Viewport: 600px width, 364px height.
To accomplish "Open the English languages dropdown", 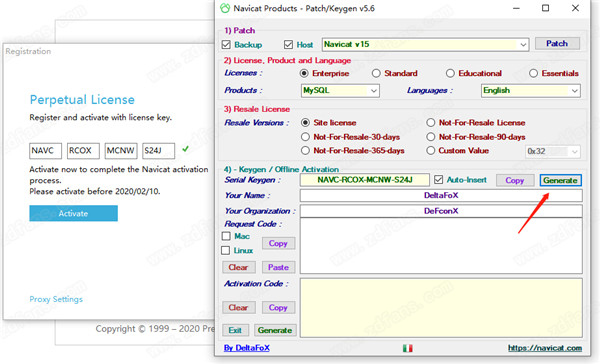I will [x=531, y=91].
